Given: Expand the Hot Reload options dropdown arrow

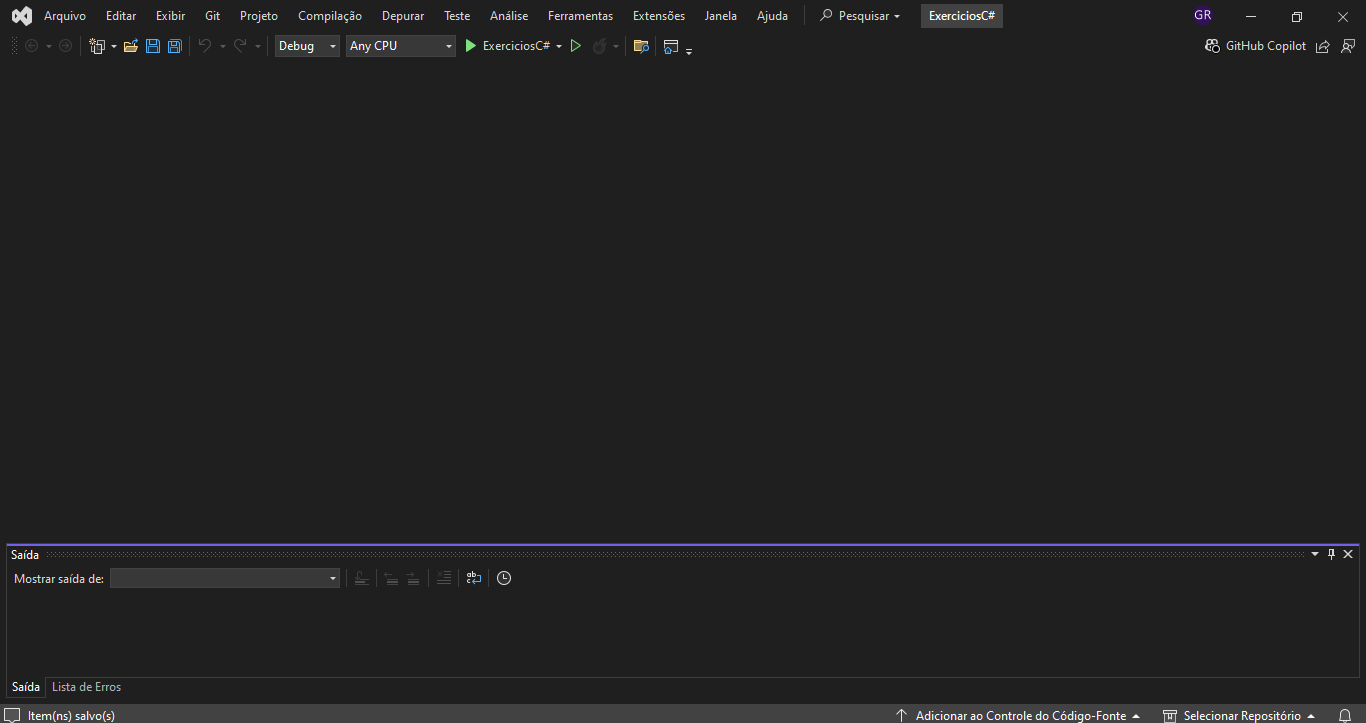Looking at the screenshot, I should click(616, 46).
